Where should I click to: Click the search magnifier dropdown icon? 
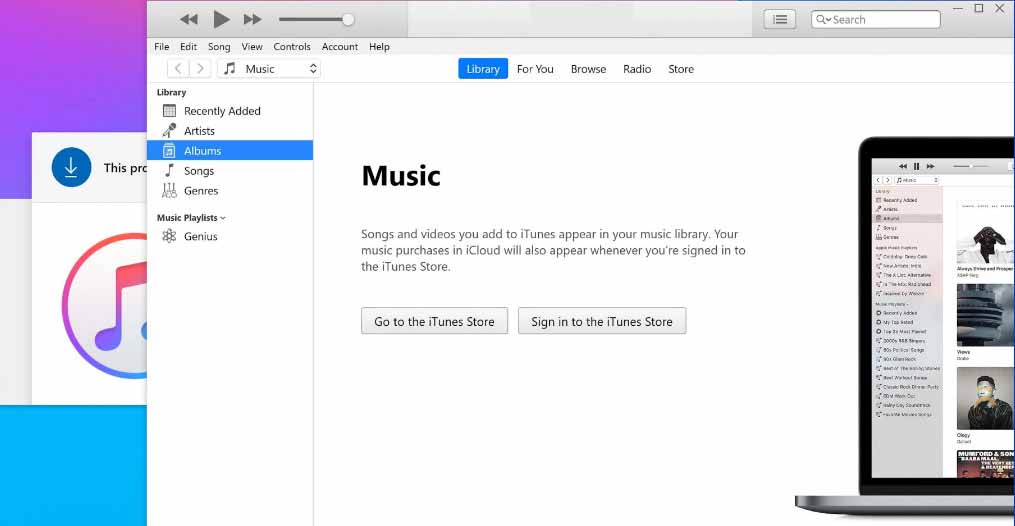[x=823, y=19]
